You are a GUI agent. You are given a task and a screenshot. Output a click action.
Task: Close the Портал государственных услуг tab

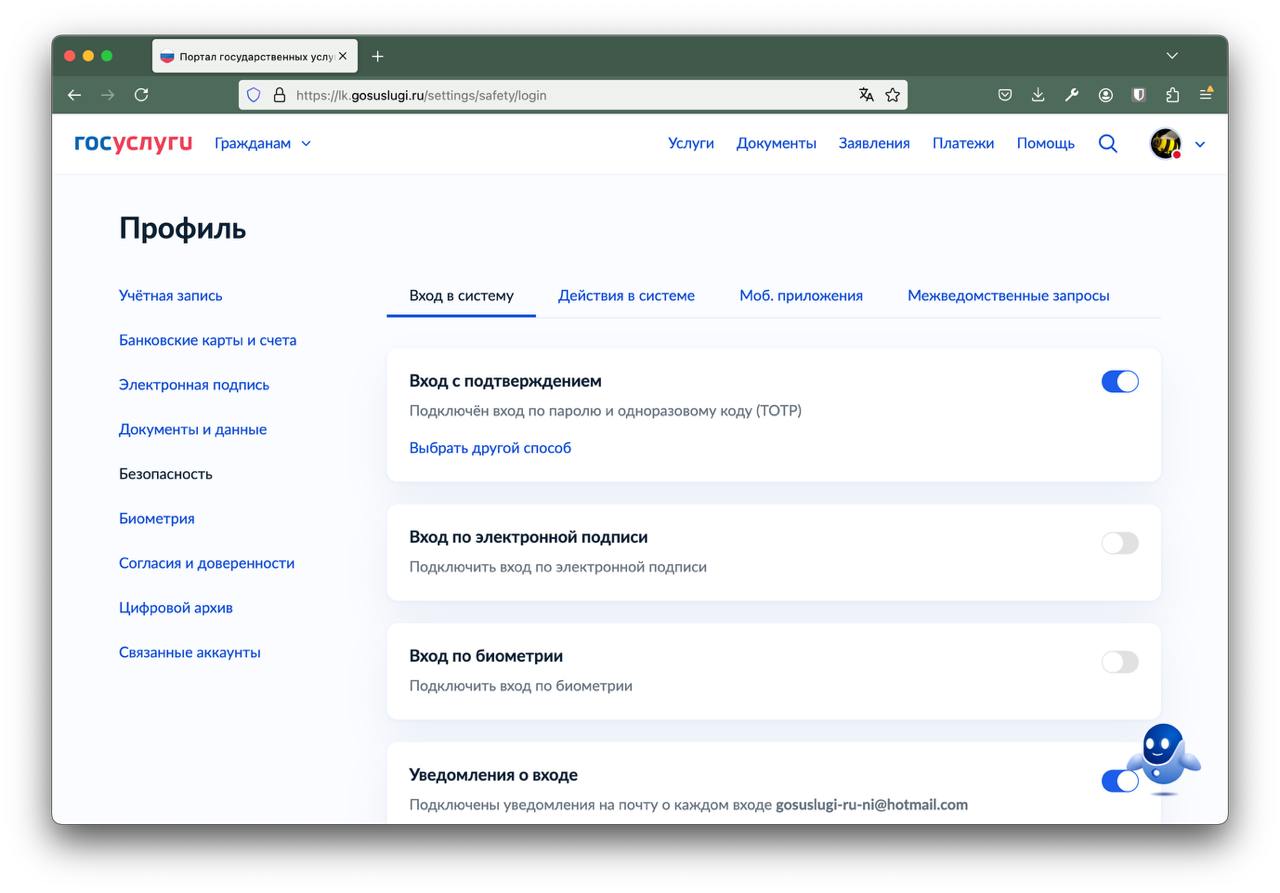click(343, 56)
